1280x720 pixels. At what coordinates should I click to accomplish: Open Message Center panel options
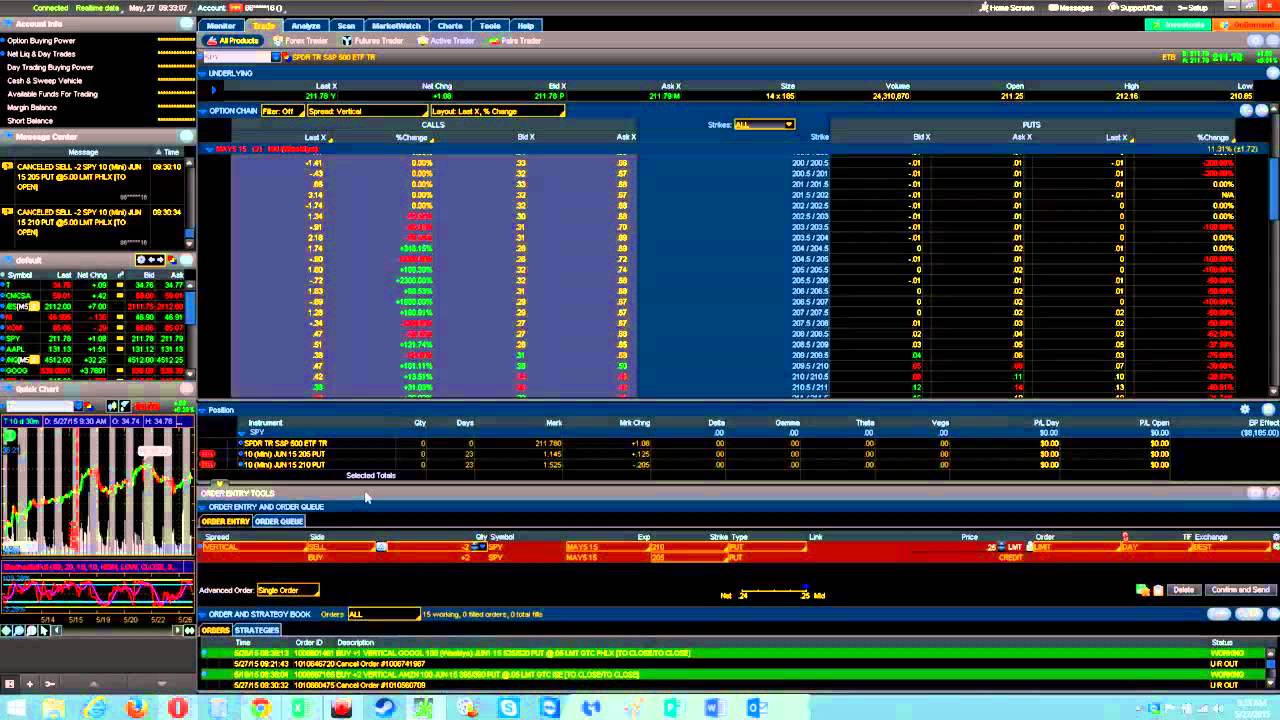click(187, 137)
